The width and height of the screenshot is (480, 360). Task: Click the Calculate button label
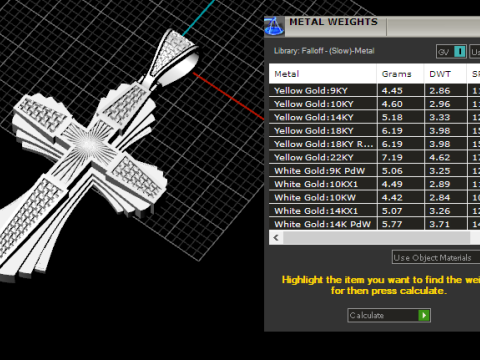(x=367, y=315)
